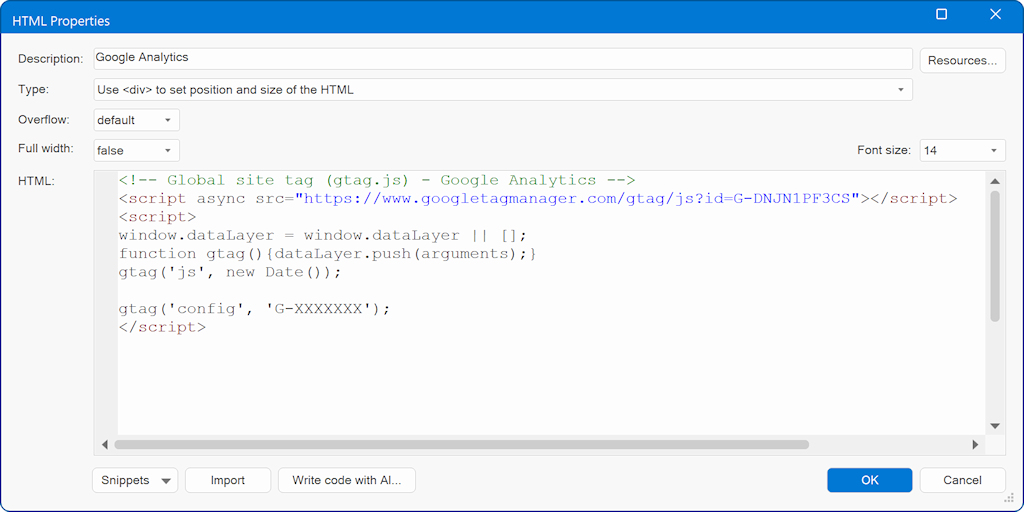Cancel the HTML Properties dialog
The width and height of the screenshot is (1024, 512).
point(963,481)
